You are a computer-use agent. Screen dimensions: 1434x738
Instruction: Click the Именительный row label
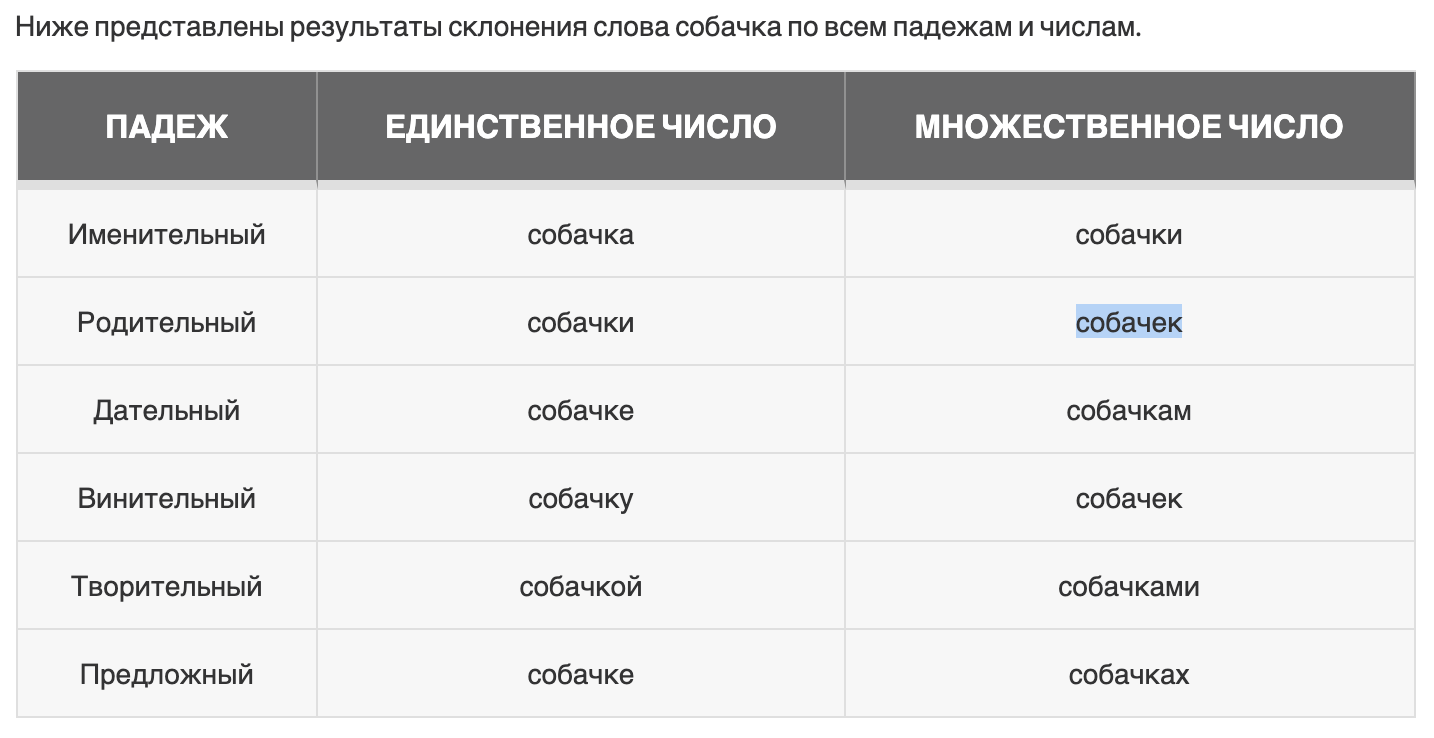167,235
